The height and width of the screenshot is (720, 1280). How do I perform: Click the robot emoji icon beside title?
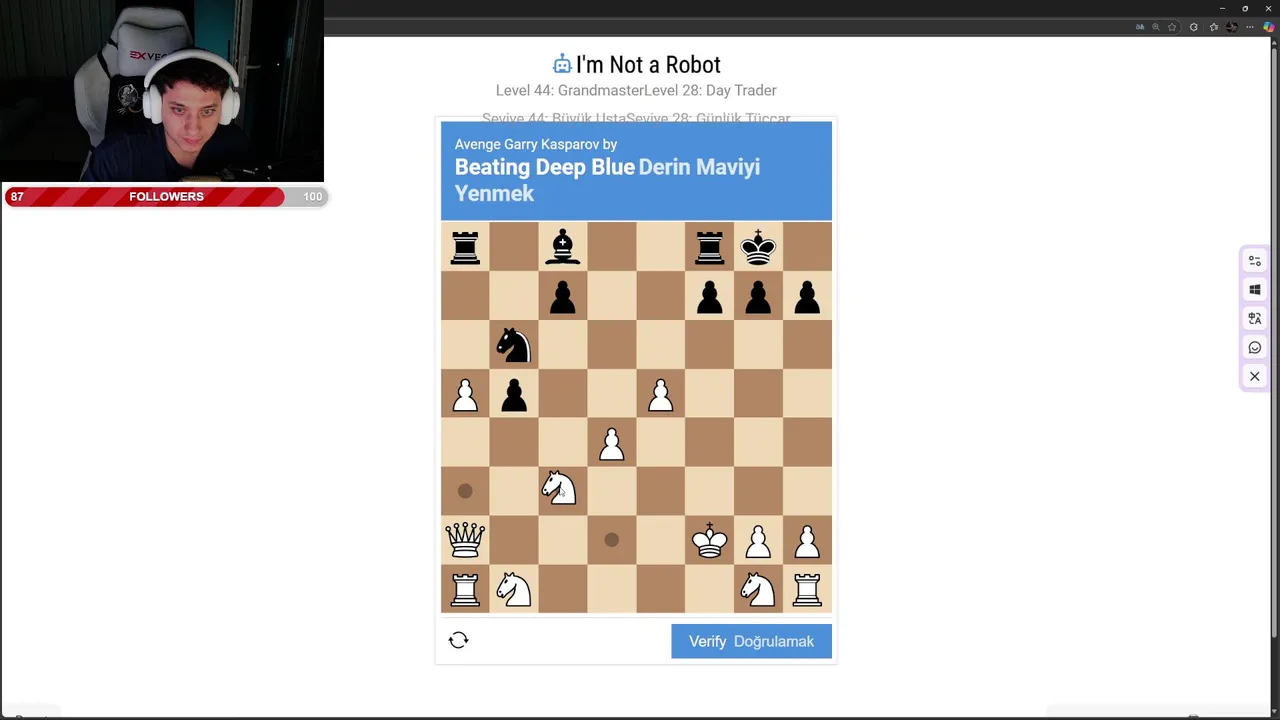pyautogui.click(x=562, y=64)
